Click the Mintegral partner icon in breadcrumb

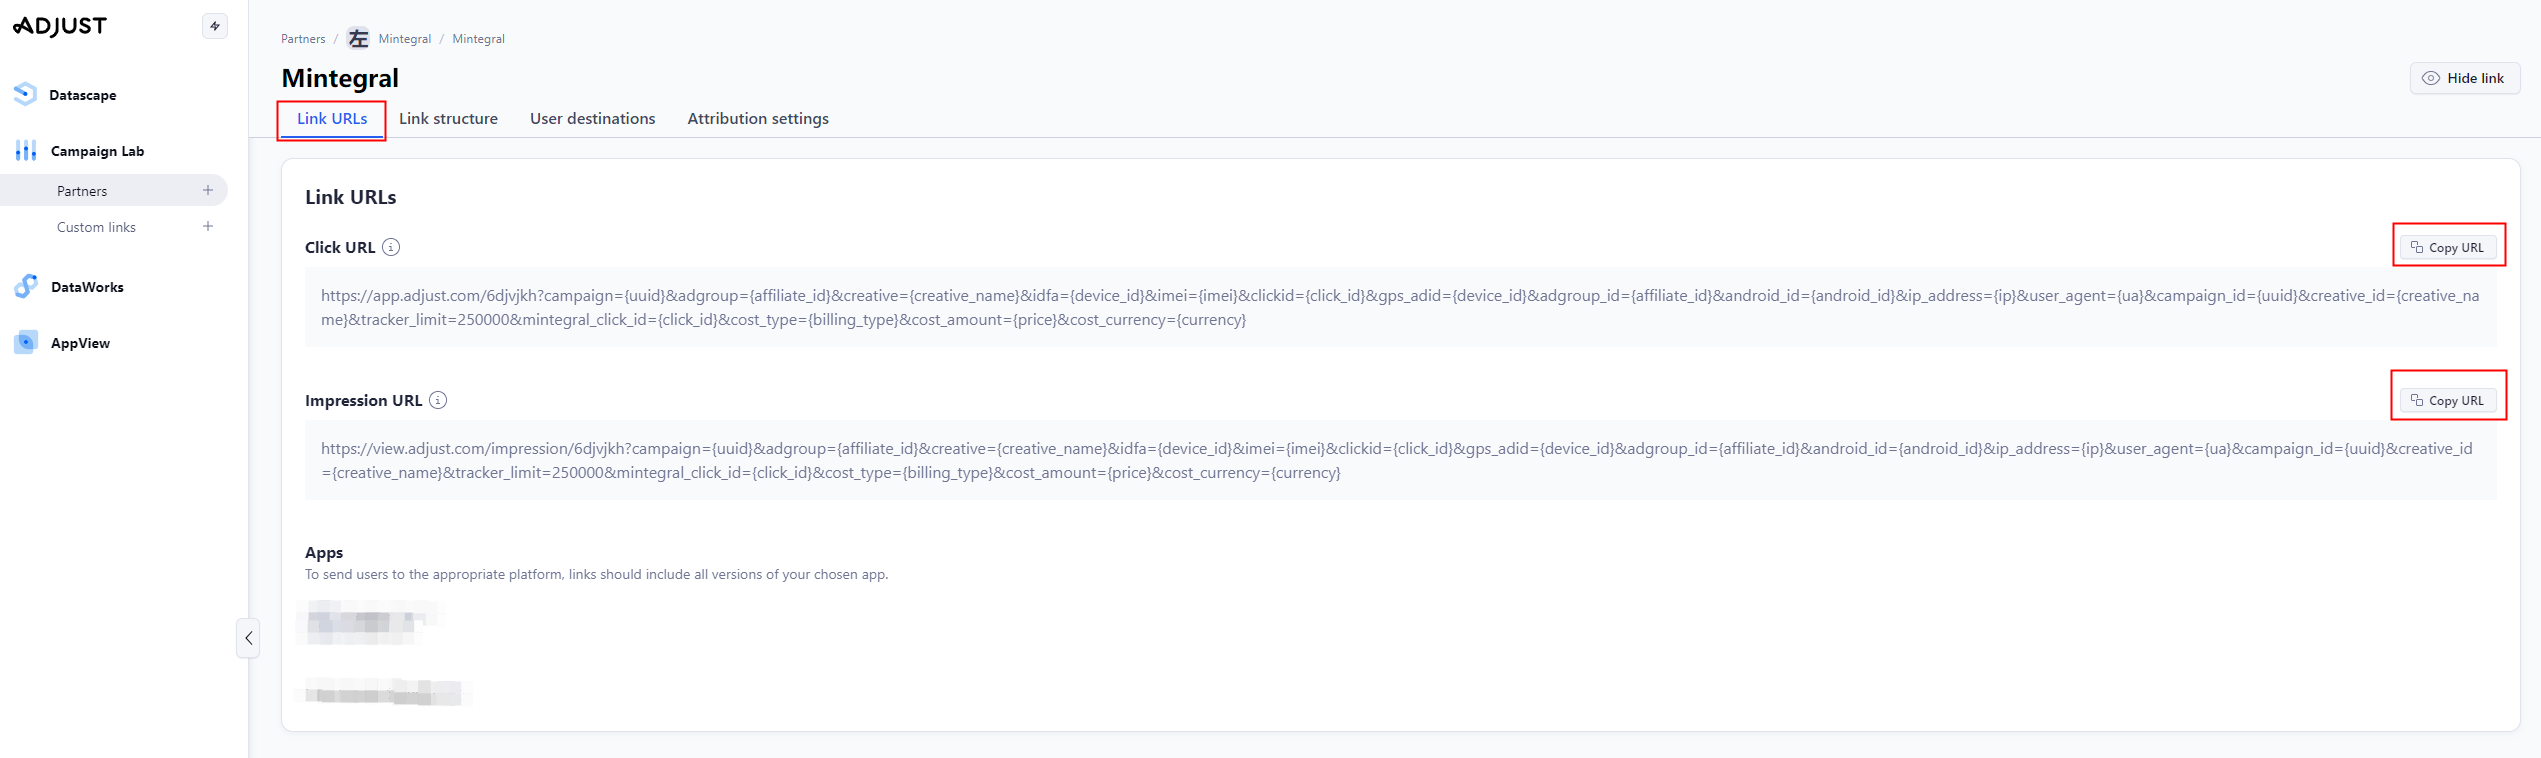click(x=358, y=39)
